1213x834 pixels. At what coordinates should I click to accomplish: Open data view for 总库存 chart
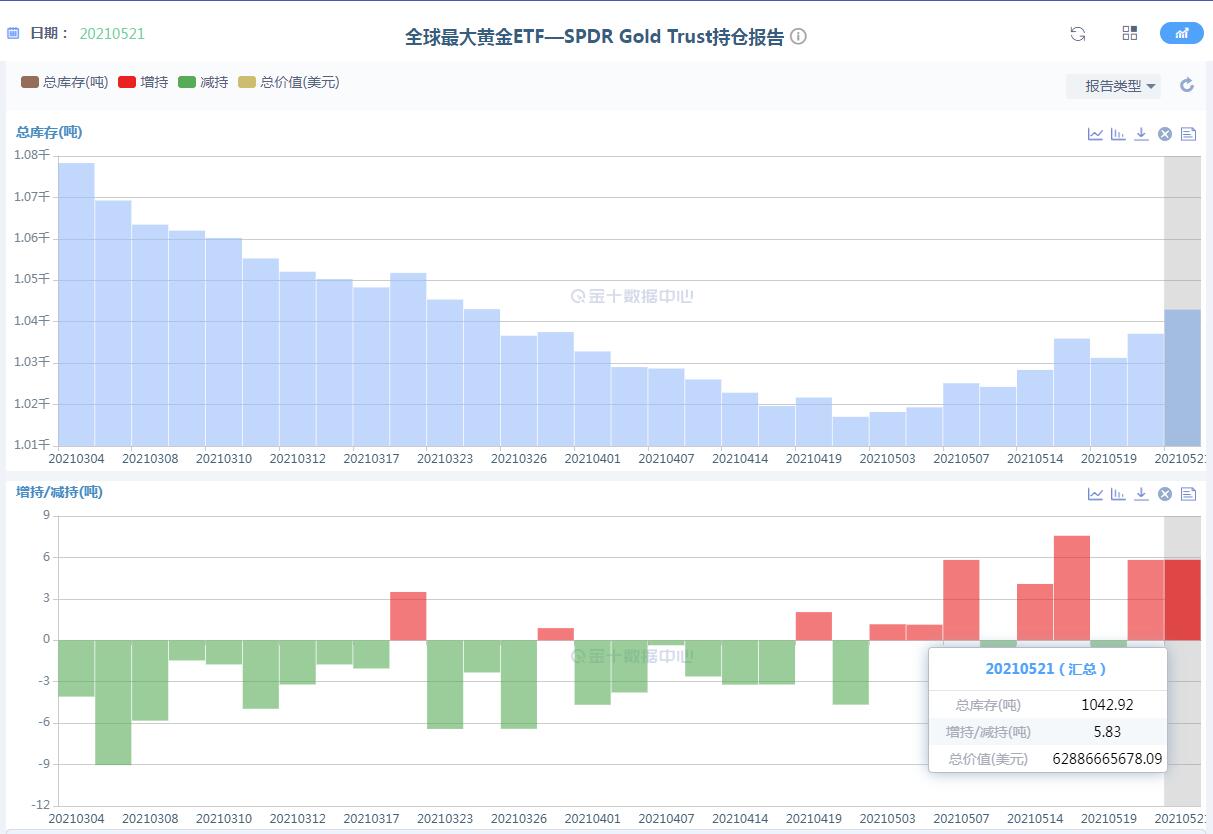pos(1188,134)
